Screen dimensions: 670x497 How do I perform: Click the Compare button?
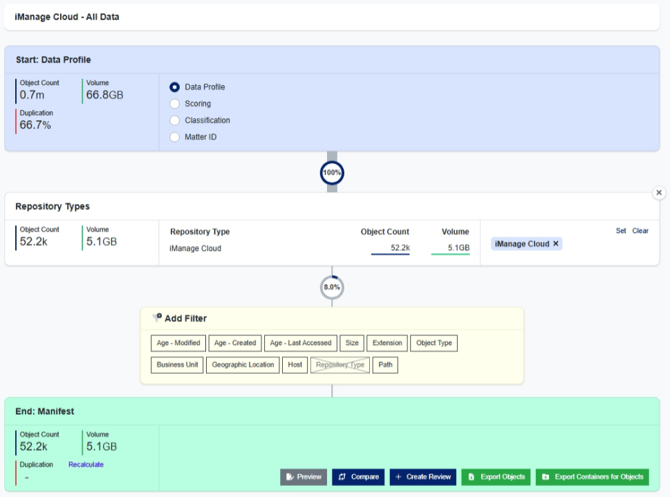click(x=358, y=477)
